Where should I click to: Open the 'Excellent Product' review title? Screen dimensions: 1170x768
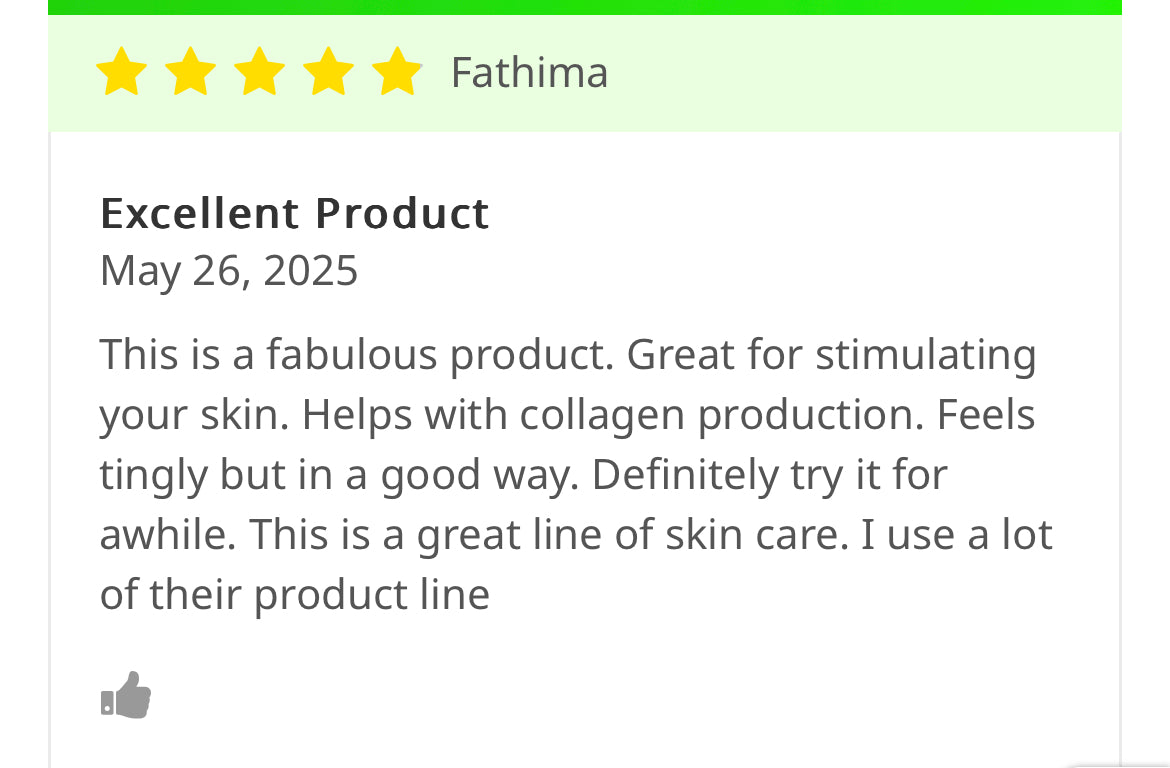tap(294, 213)
